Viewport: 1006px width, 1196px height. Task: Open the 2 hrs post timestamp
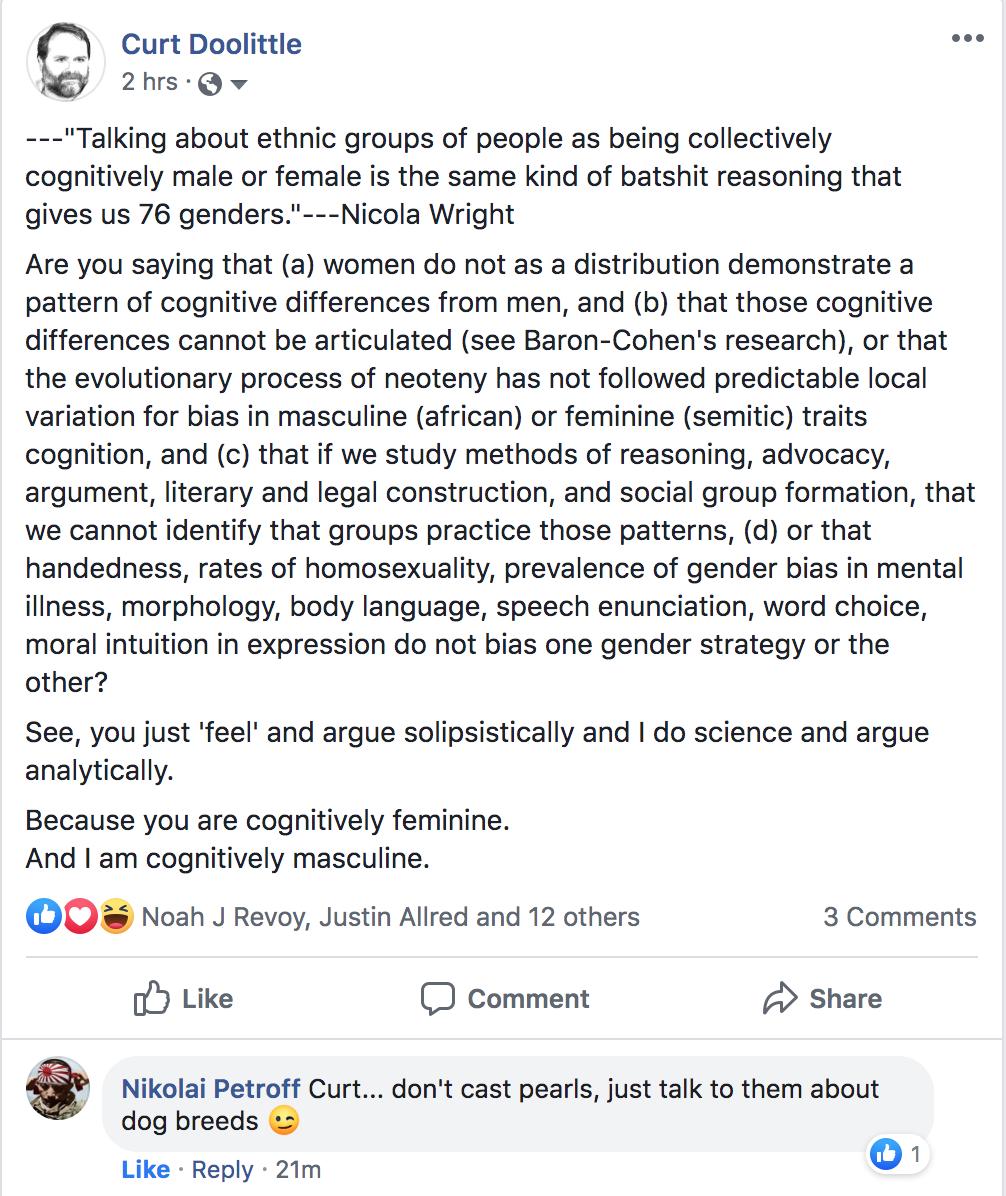tap(149, 82)
